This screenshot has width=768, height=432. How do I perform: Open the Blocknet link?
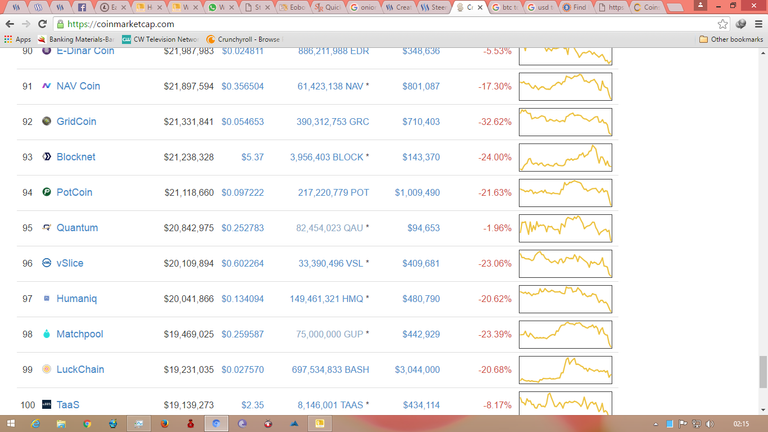point(76,157)
